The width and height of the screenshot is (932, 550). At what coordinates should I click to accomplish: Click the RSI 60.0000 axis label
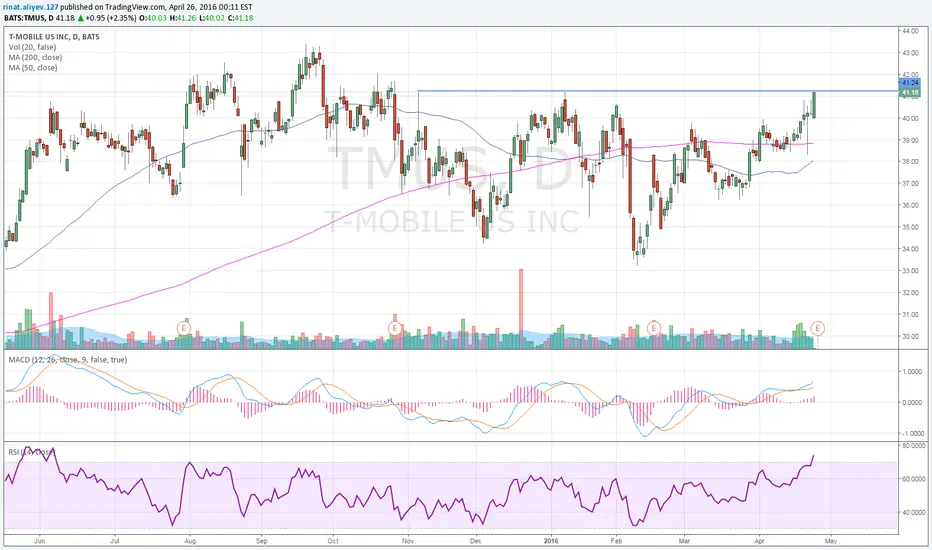click(913, 479)
